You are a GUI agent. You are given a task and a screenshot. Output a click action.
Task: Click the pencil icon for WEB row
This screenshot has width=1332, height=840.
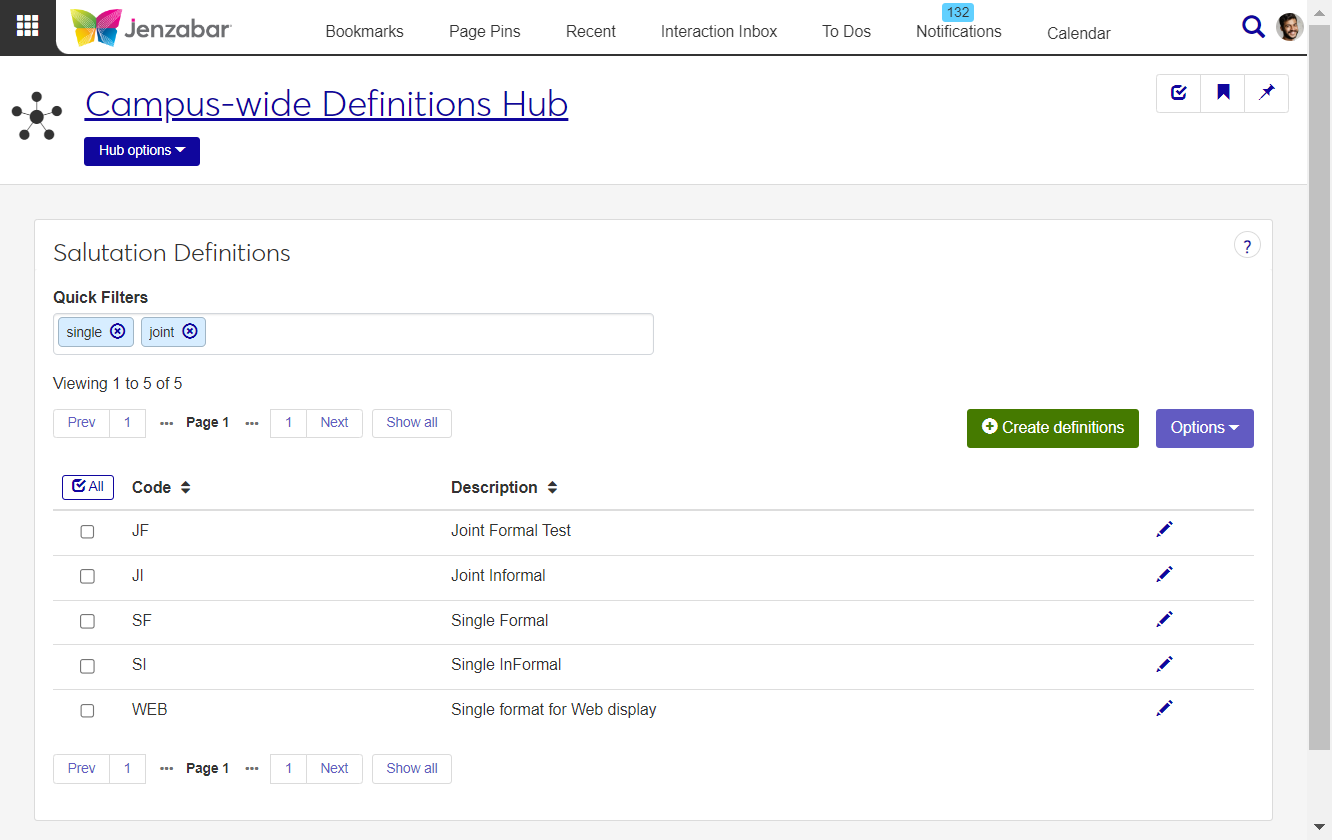pos(1164,709)
